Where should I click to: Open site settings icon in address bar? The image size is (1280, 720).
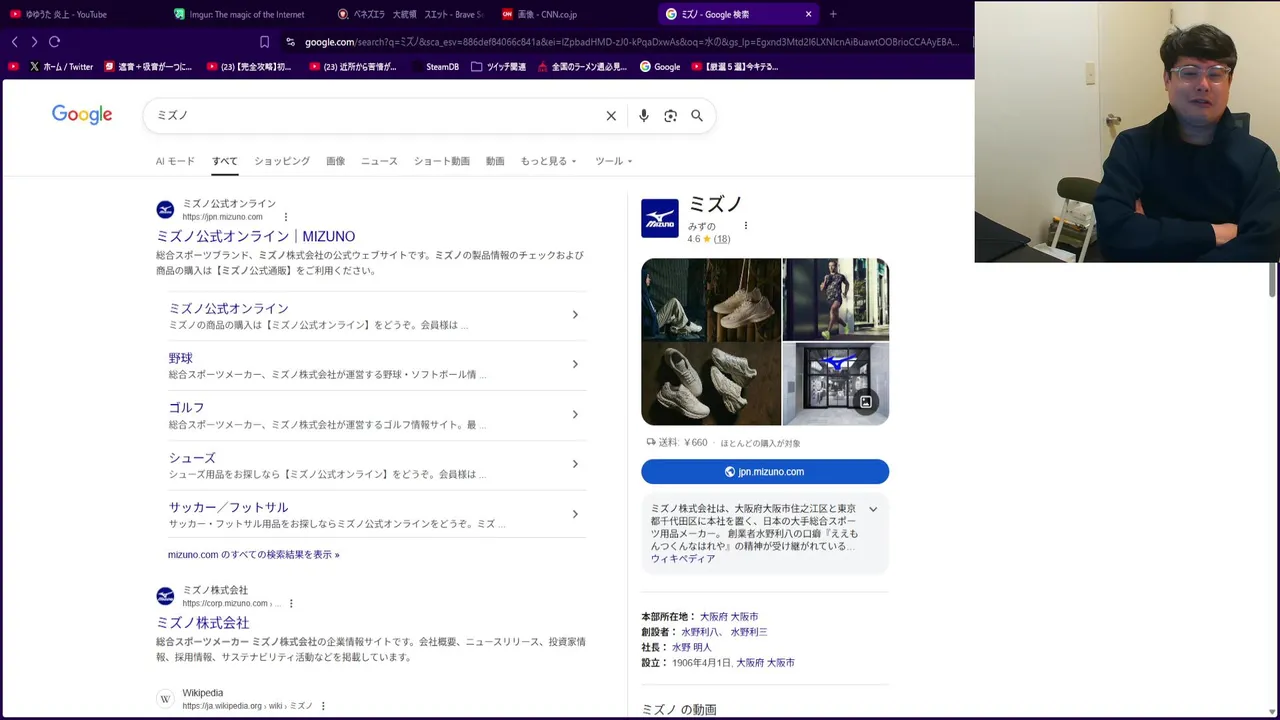click(290, 42)
